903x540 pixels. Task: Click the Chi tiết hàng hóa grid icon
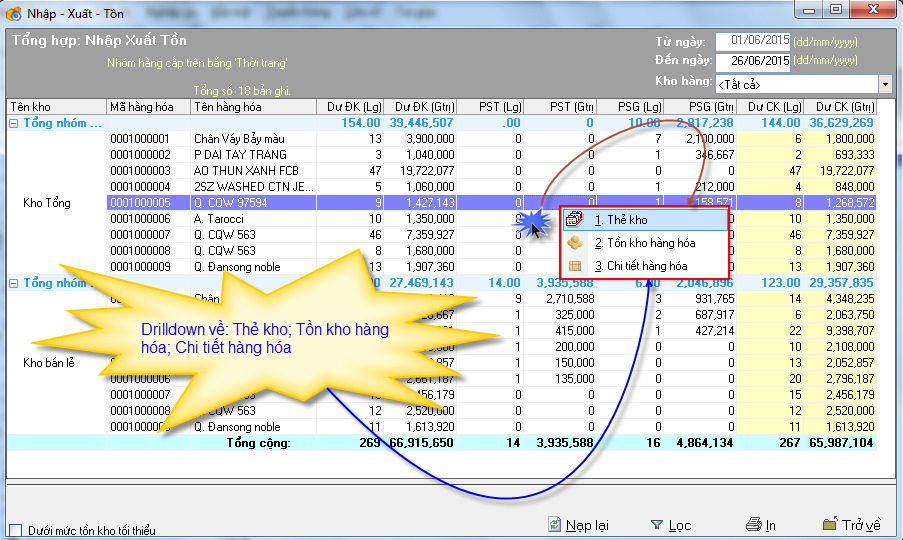click(x=574, y=266)
